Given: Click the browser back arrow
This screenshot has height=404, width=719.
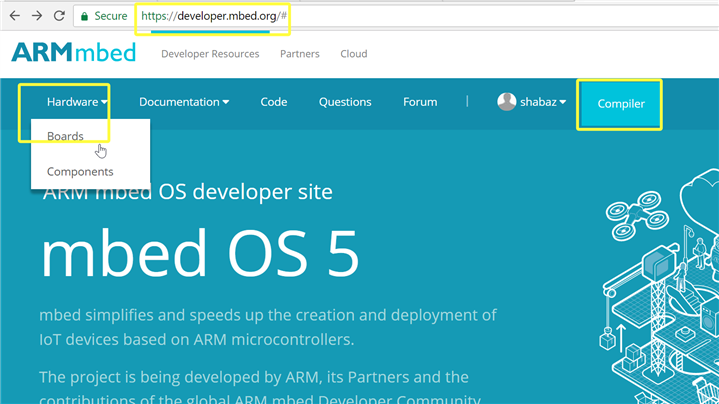Looking at the screenshot, I should tap(14, 16).
